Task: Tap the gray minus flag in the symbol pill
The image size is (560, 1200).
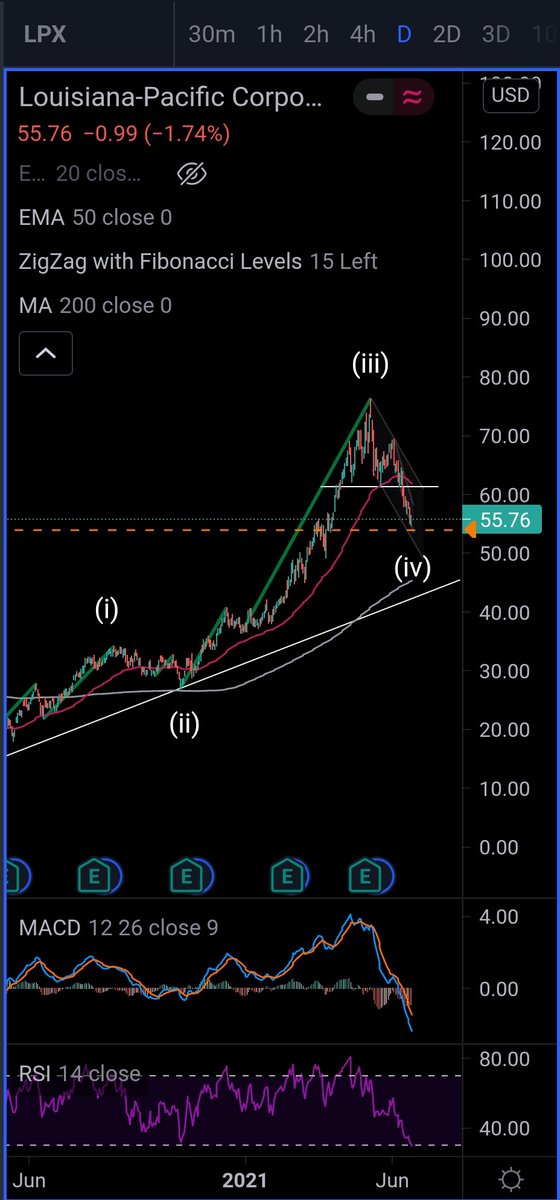Action: (374, 97)
